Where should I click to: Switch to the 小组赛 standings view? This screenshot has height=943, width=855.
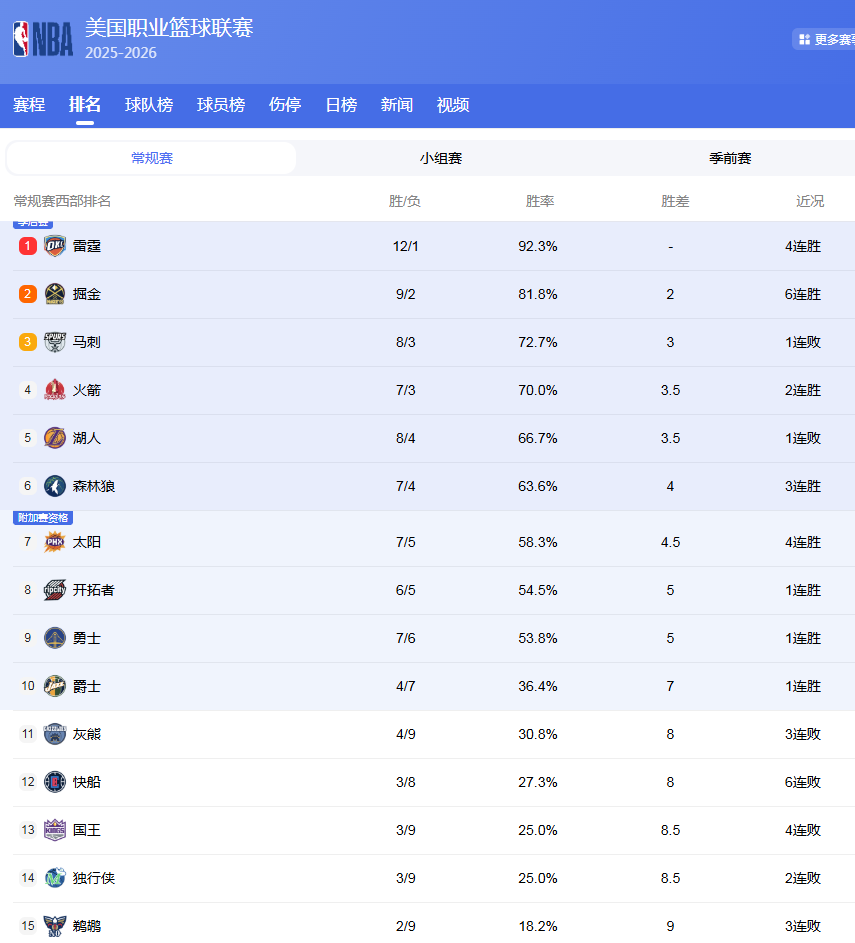tap(440, 158)
